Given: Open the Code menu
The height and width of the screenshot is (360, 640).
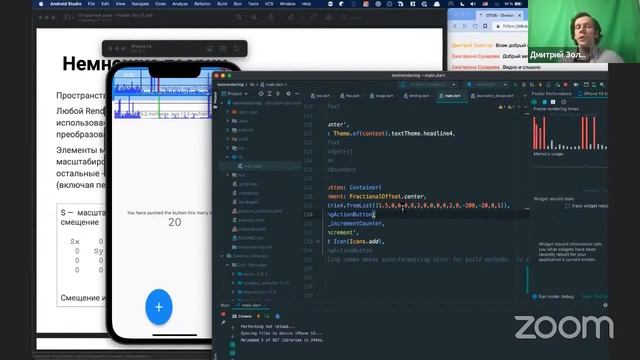Looking at the screenshot, I should click(160, 4).
